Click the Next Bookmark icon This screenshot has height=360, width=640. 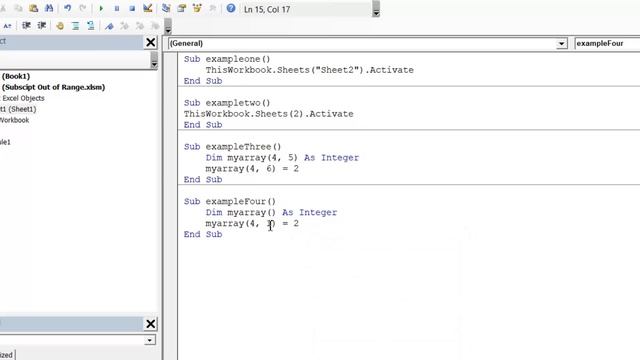click(x=124, y=26)
